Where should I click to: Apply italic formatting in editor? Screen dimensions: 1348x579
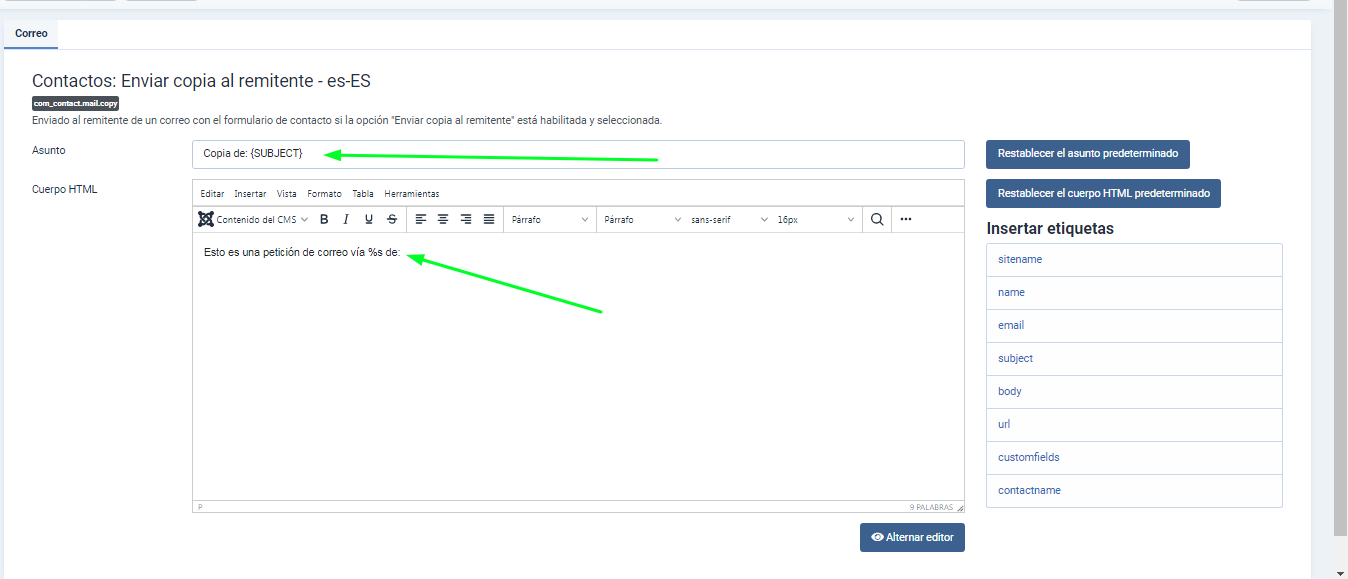pos(346,219)
